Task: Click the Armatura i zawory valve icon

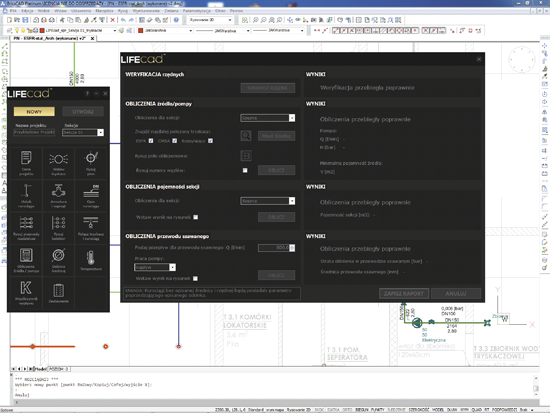Action: coord(59,195)
